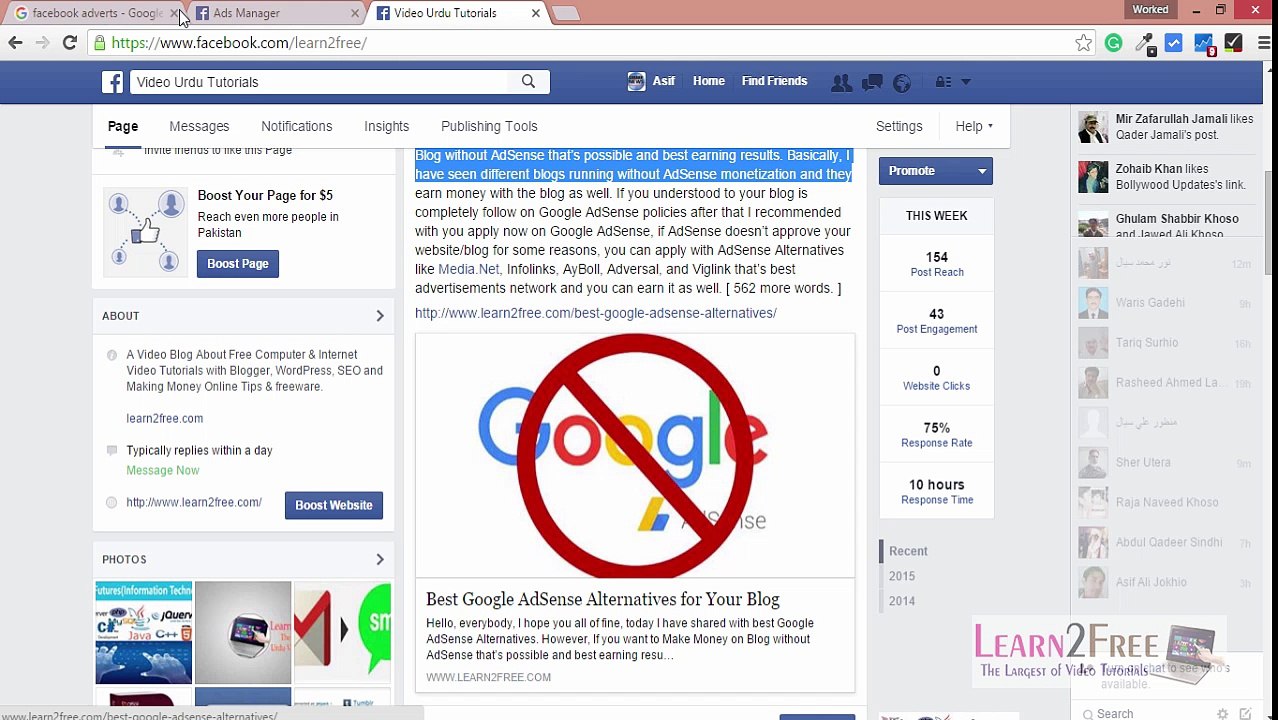
Task: Click the URL address bar
Action: click(x=580, y=43)
